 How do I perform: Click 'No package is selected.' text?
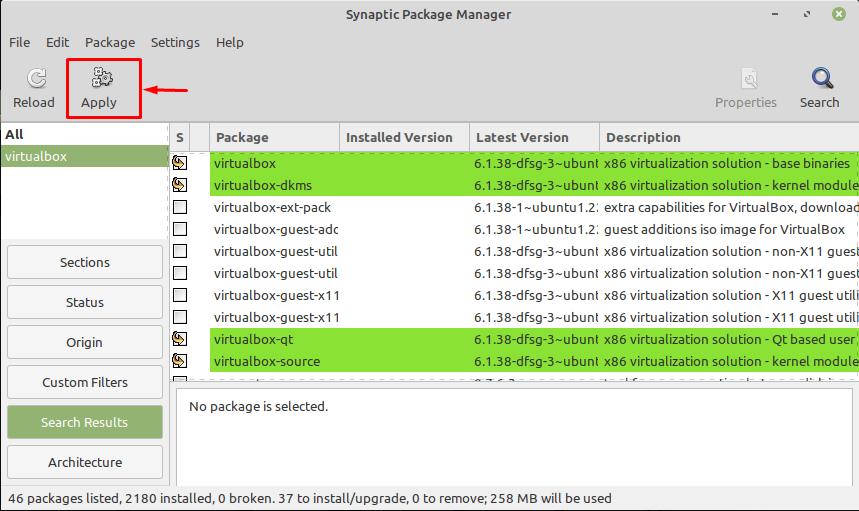point(259,406)
